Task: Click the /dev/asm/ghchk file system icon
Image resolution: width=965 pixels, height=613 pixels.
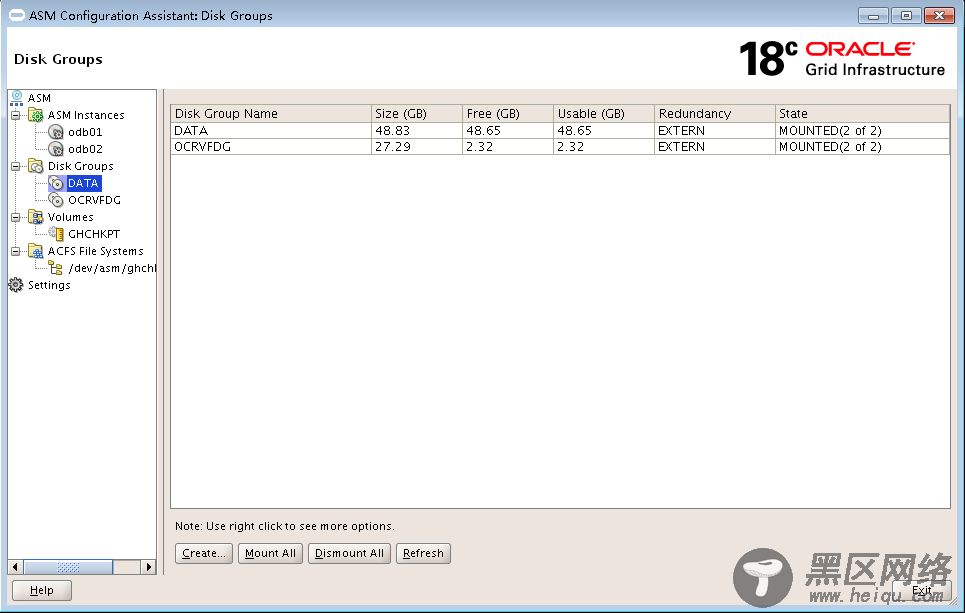Action: 56,268
